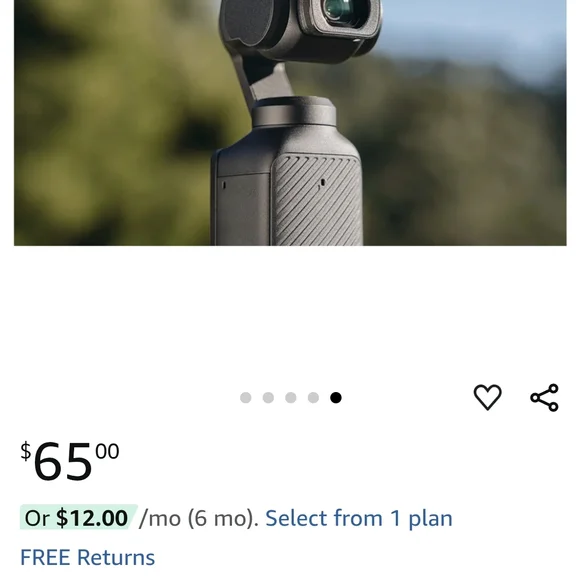The height and width of the screenshot is (580, 580).
Task: Tap the dollar sign before 65
Action: pyautogui.click(x=26, y=451)
